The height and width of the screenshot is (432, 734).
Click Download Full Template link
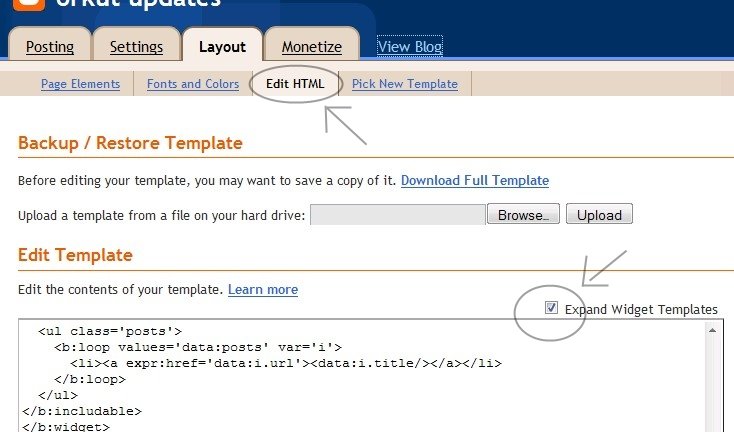475,180
